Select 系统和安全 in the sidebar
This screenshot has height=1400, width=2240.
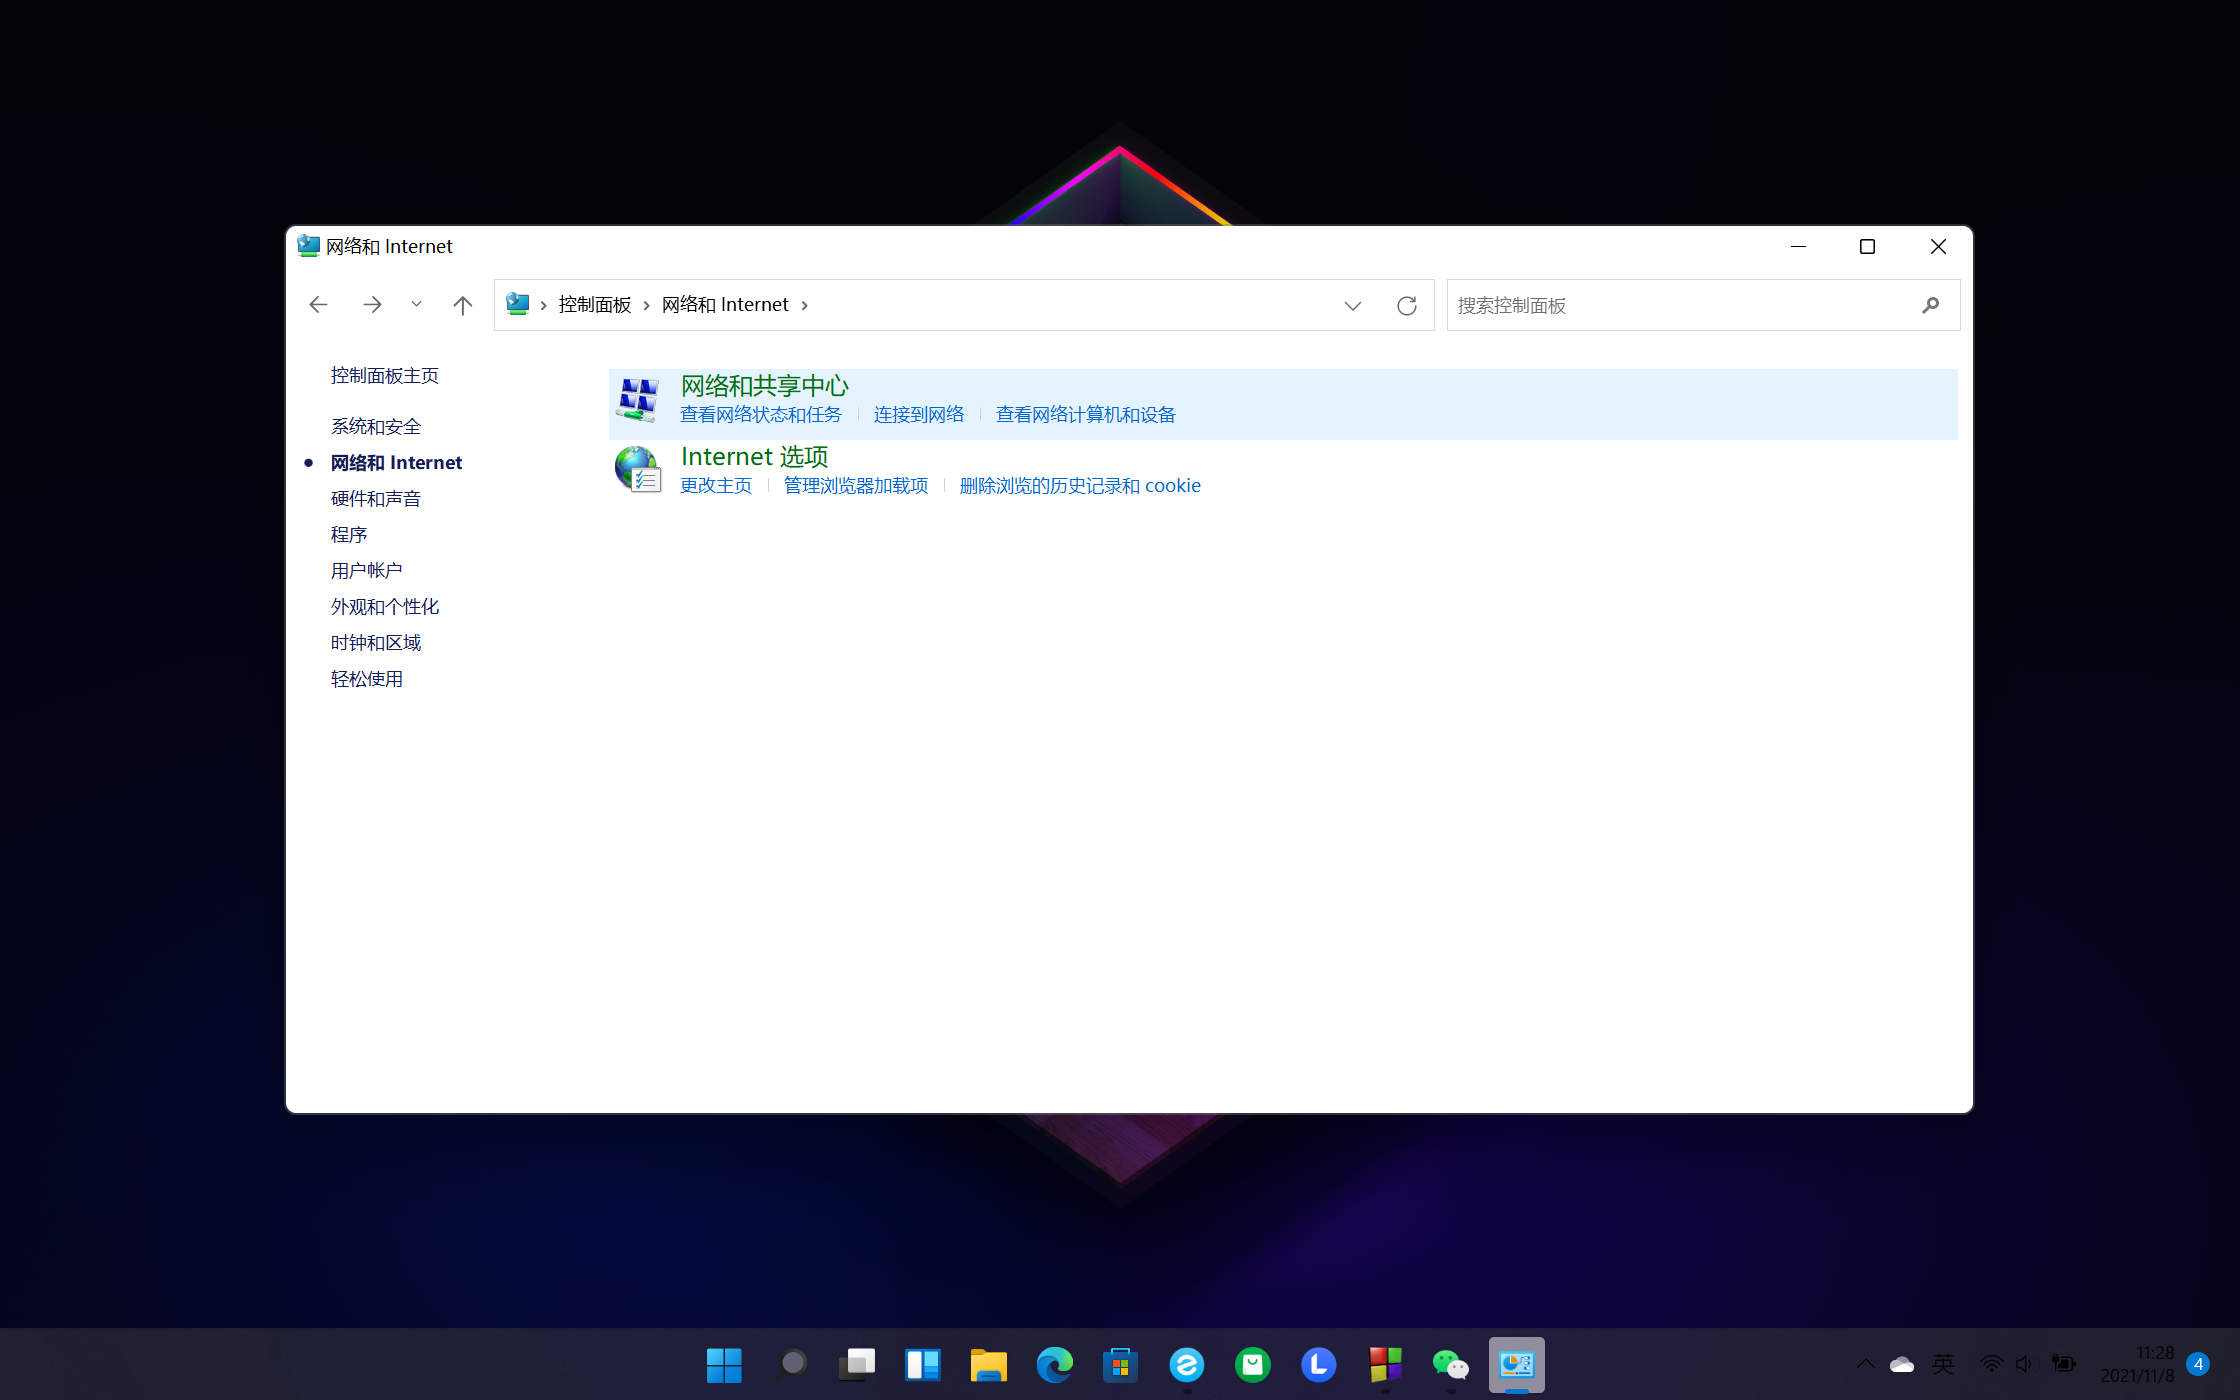tap(376, 427)
